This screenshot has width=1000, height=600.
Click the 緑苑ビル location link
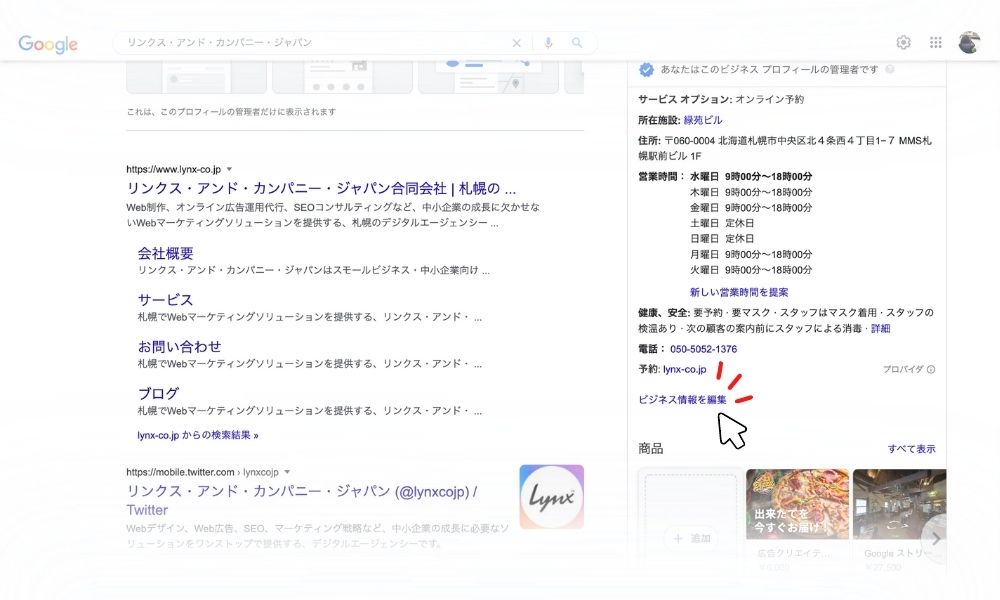[703, 120]
